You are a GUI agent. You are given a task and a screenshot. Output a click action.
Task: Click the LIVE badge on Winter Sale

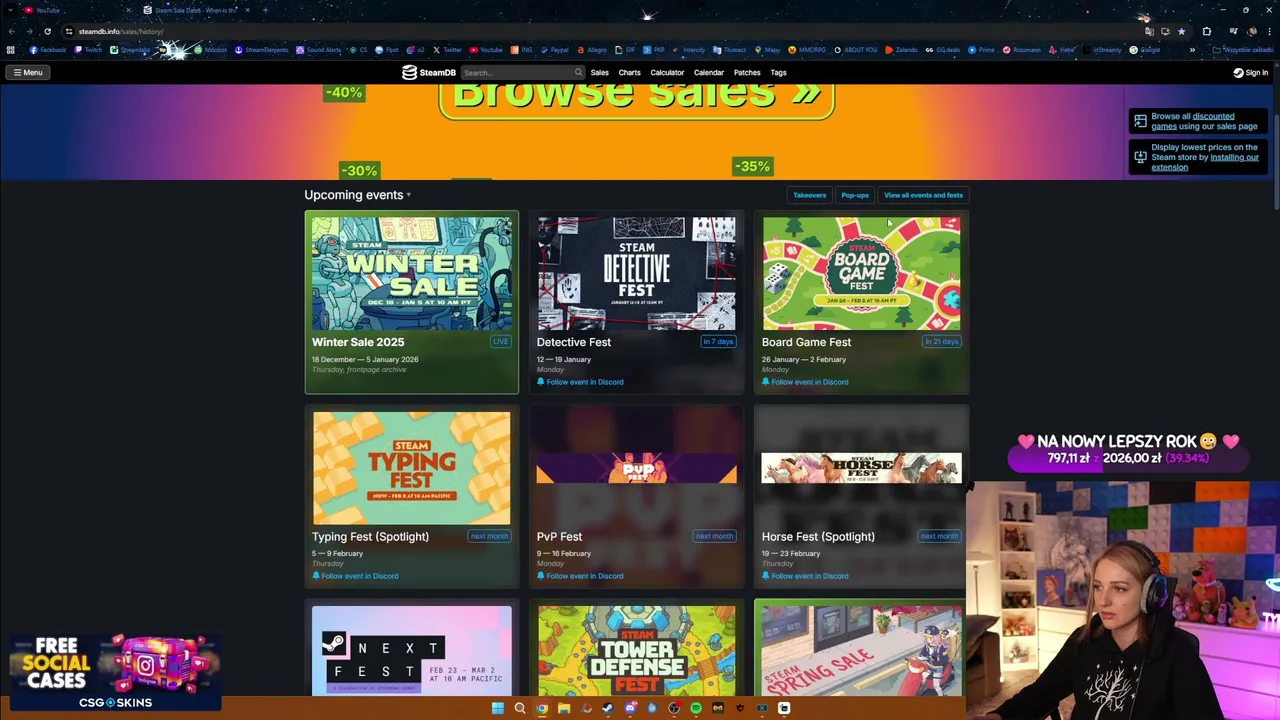click(x=501, y=342)
